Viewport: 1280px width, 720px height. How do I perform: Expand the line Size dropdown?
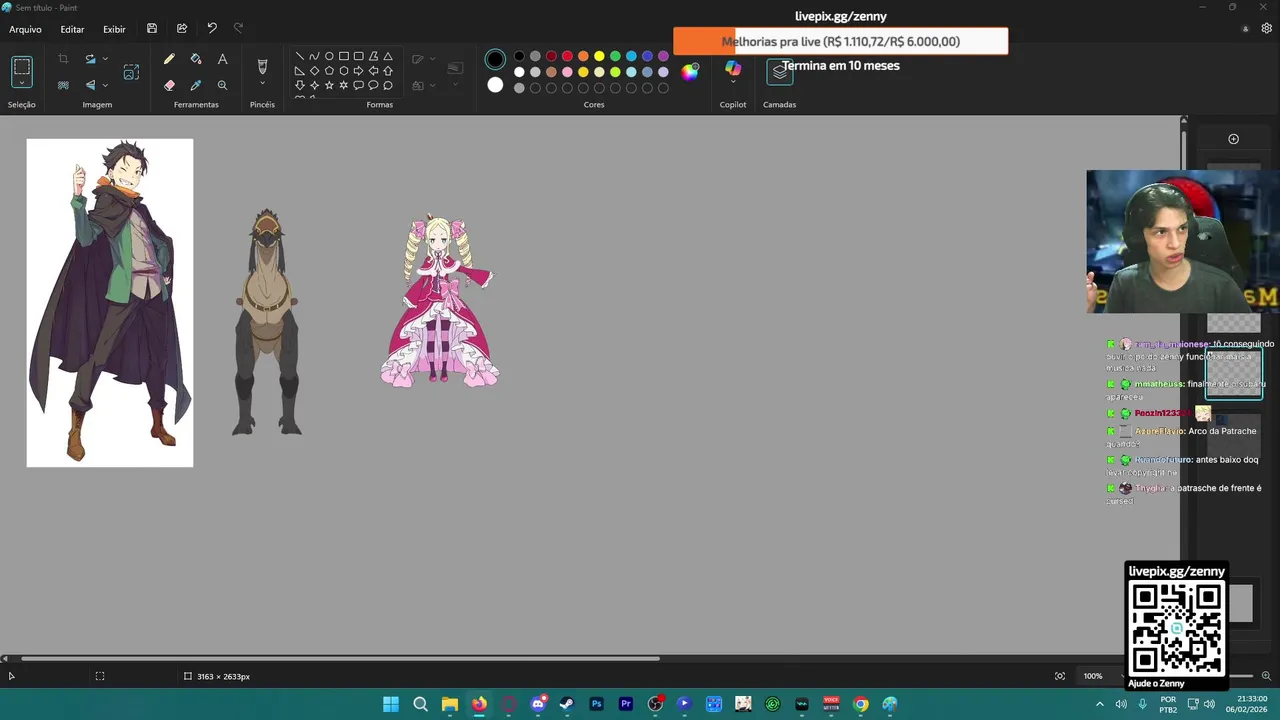pyautogui.click(x=455, y=84)
